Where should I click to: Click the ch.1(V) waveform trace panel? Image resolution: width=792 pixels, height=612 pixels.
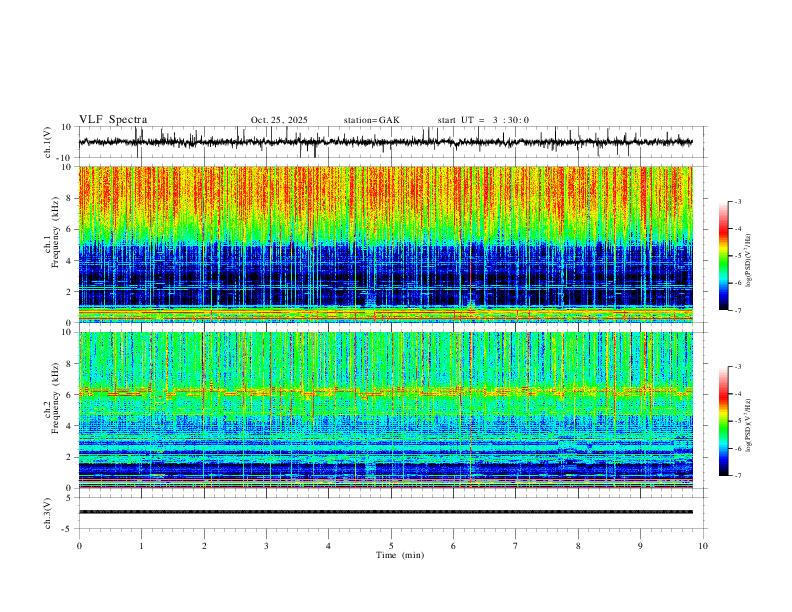[x=393, y=142]
